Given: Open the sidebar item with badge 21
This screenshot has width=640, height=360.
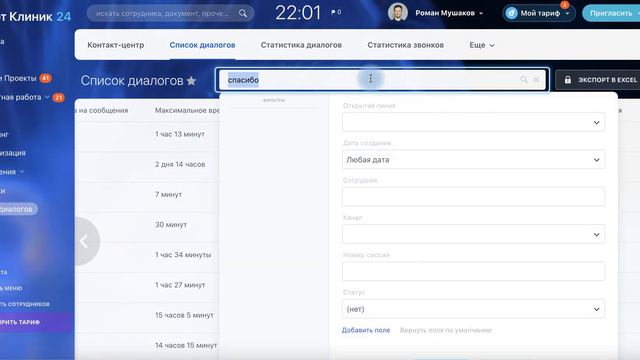Looking at the screenshot, I should (x=32, y=97).
